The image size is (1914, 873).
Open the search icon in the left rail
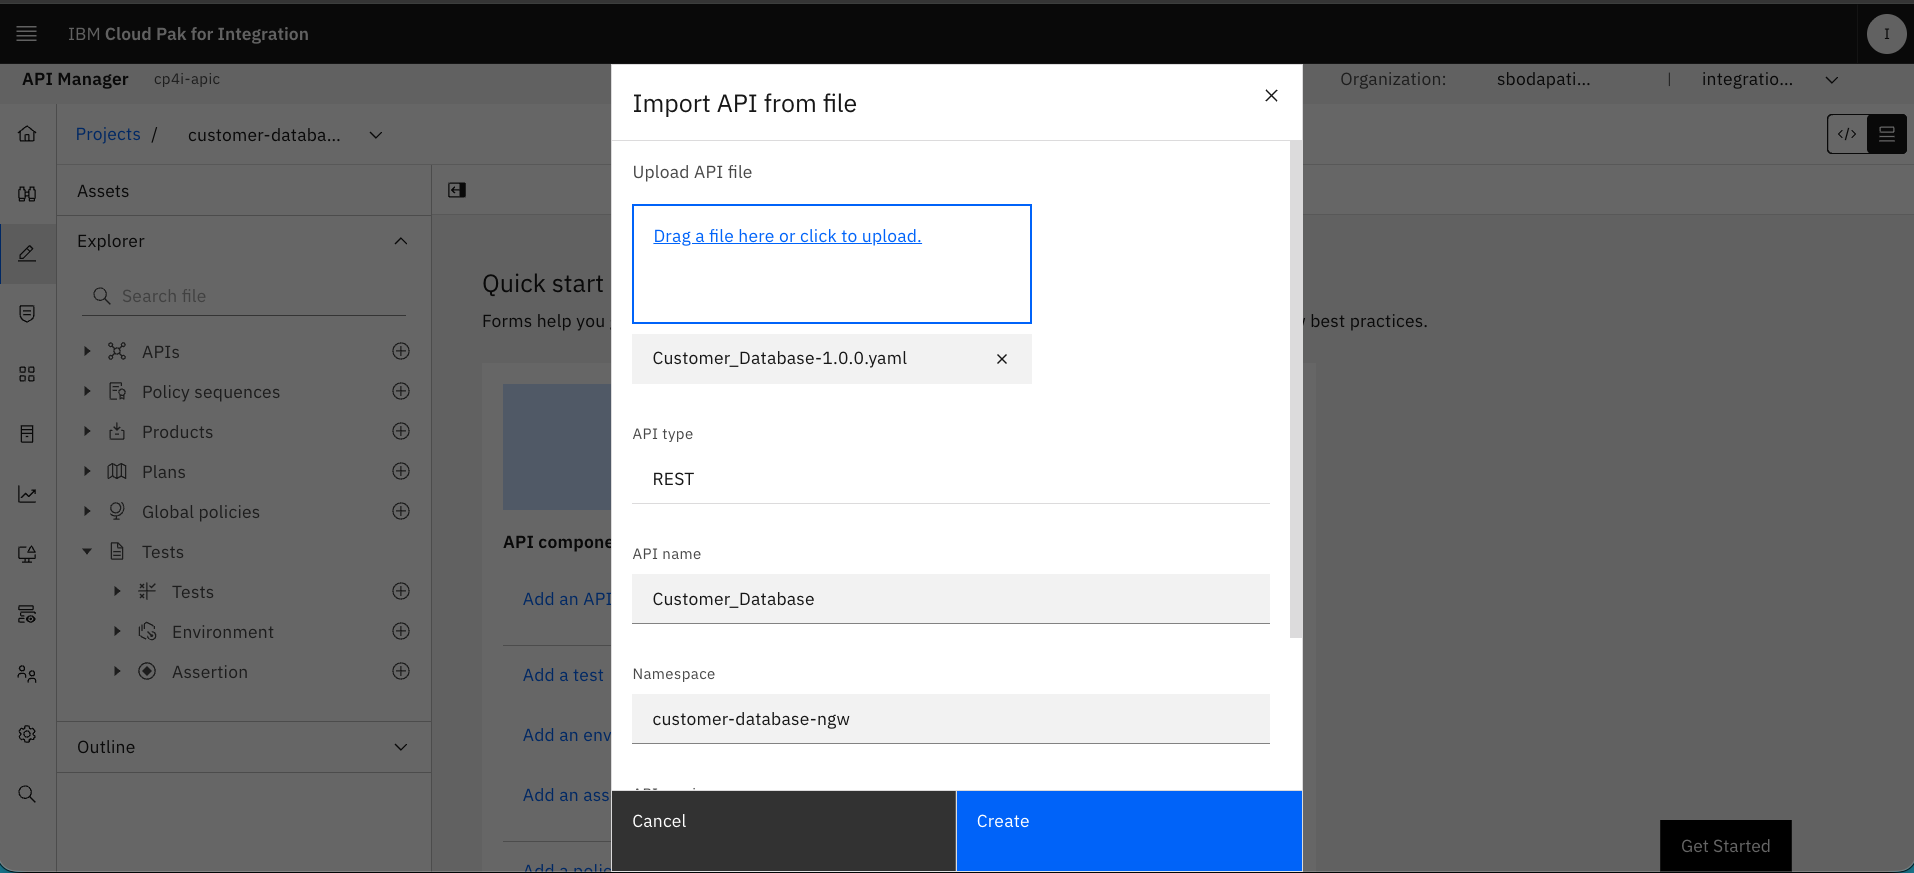pyautogui.click(x=27, y=794)
